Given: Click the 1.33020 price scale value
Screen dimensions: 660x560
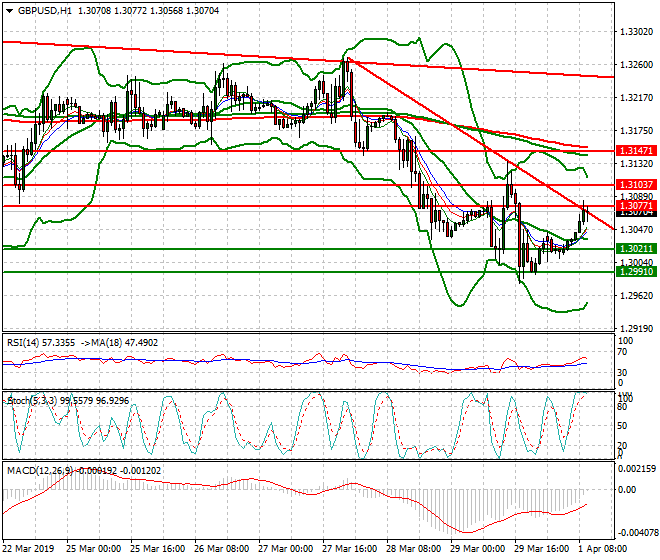Looking at the screenshot, I should 636,32.
